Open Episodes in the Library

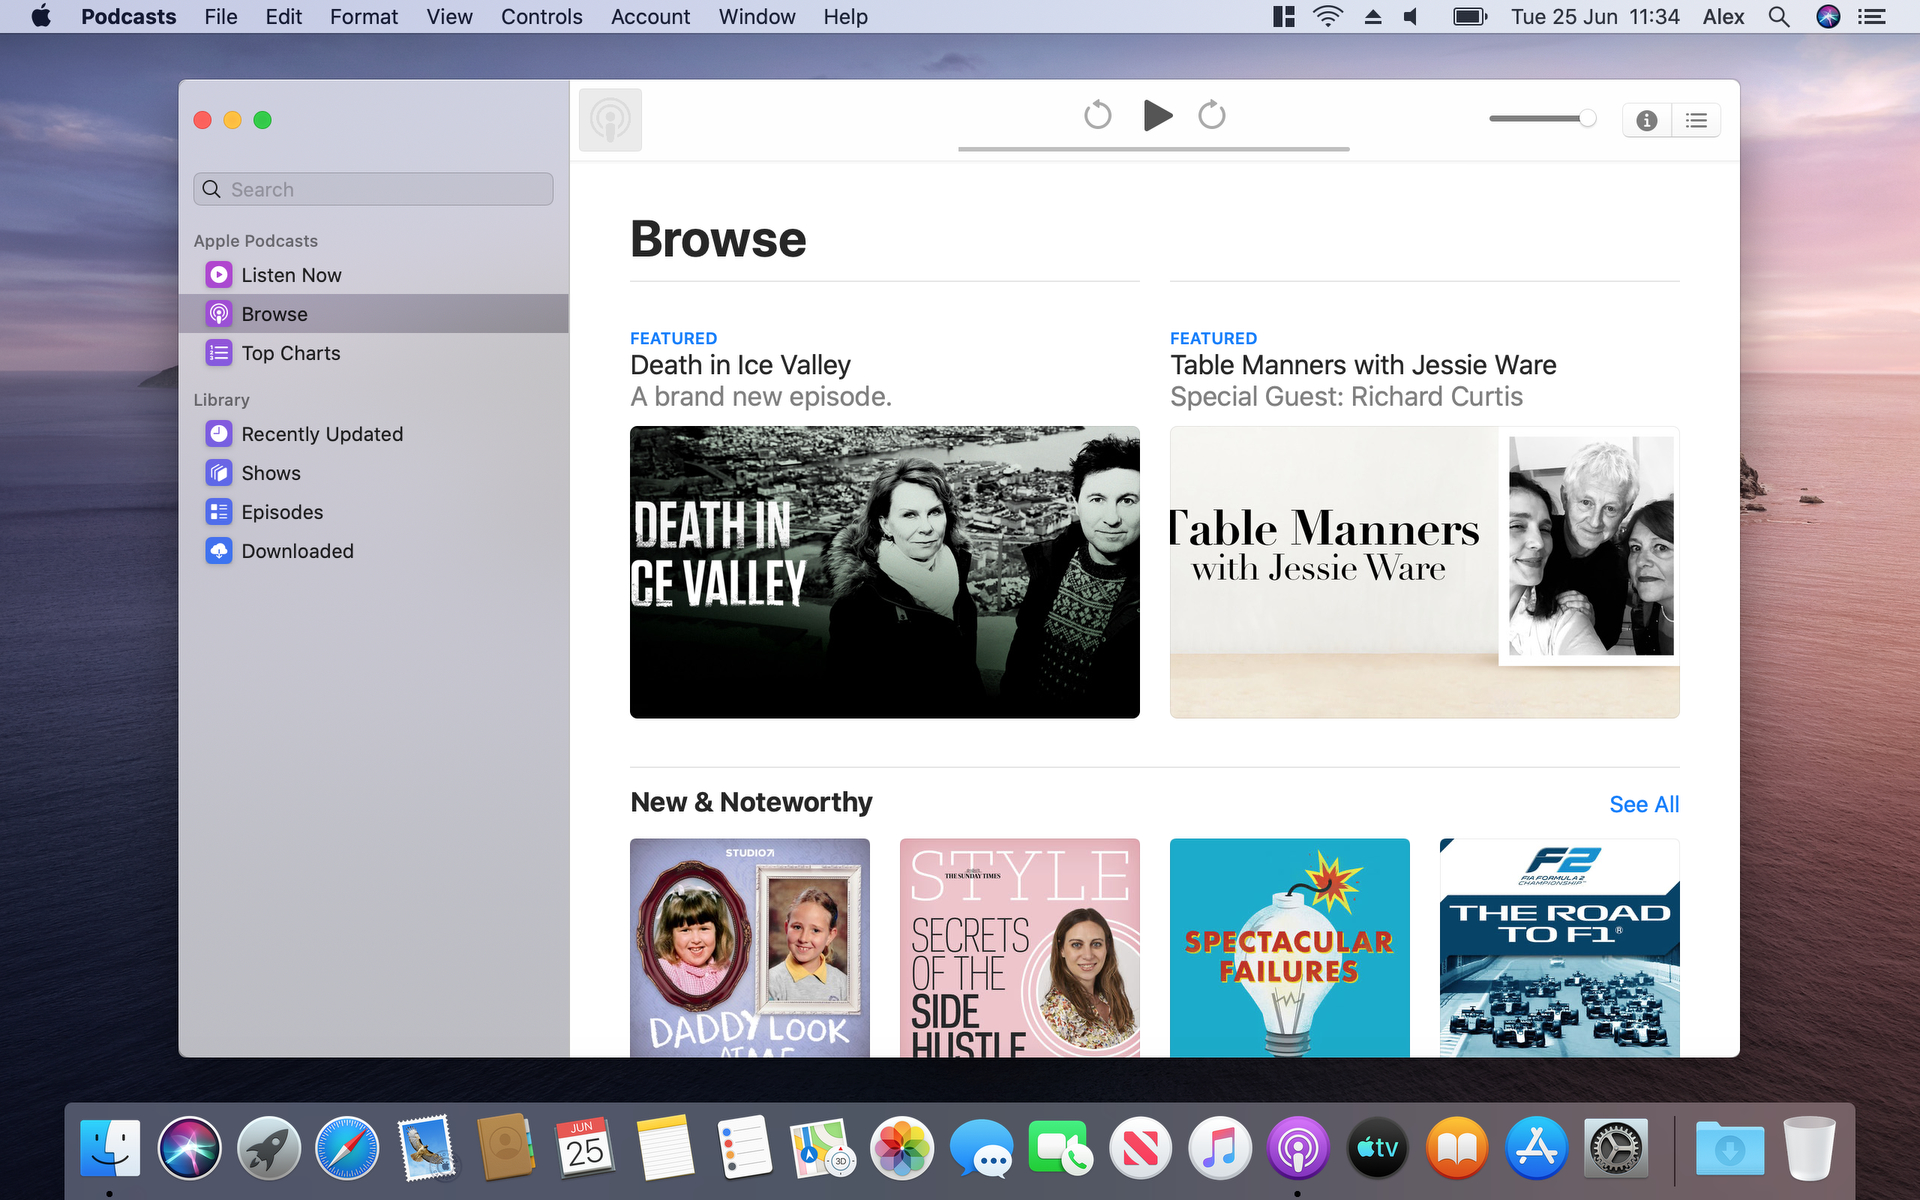point(373,512)
